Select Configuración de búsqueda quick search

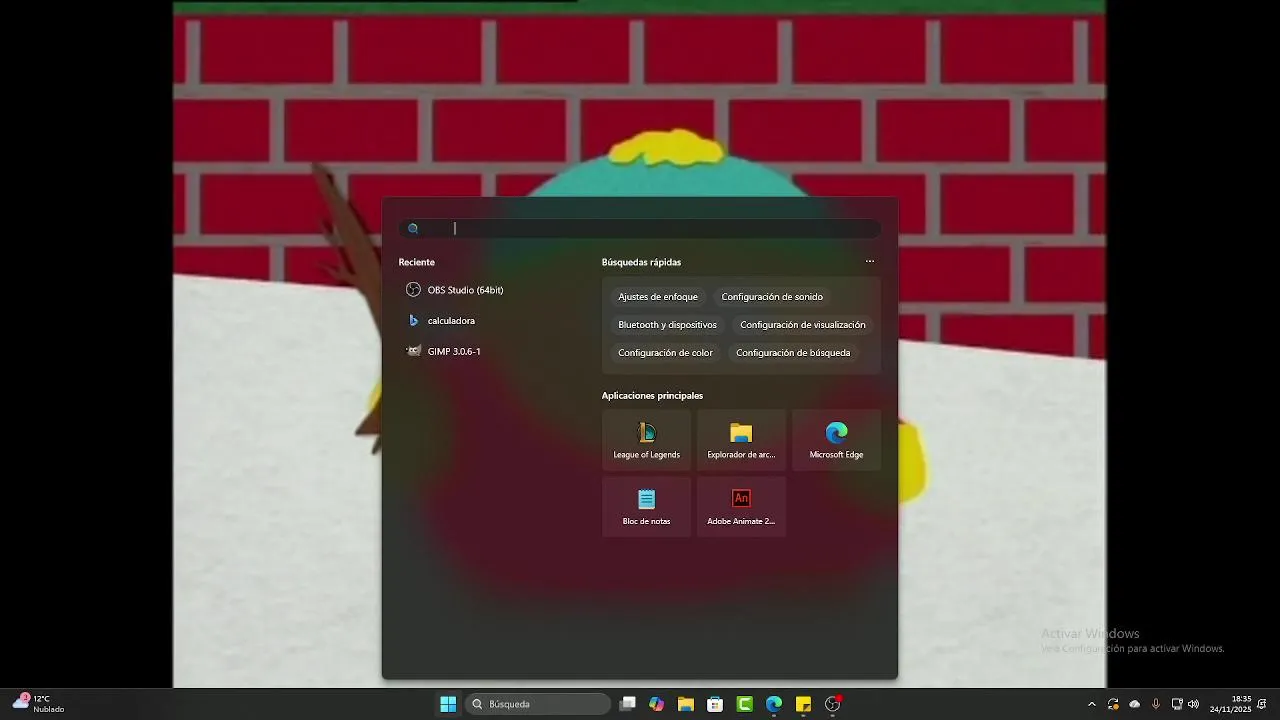tap(793, 353)
